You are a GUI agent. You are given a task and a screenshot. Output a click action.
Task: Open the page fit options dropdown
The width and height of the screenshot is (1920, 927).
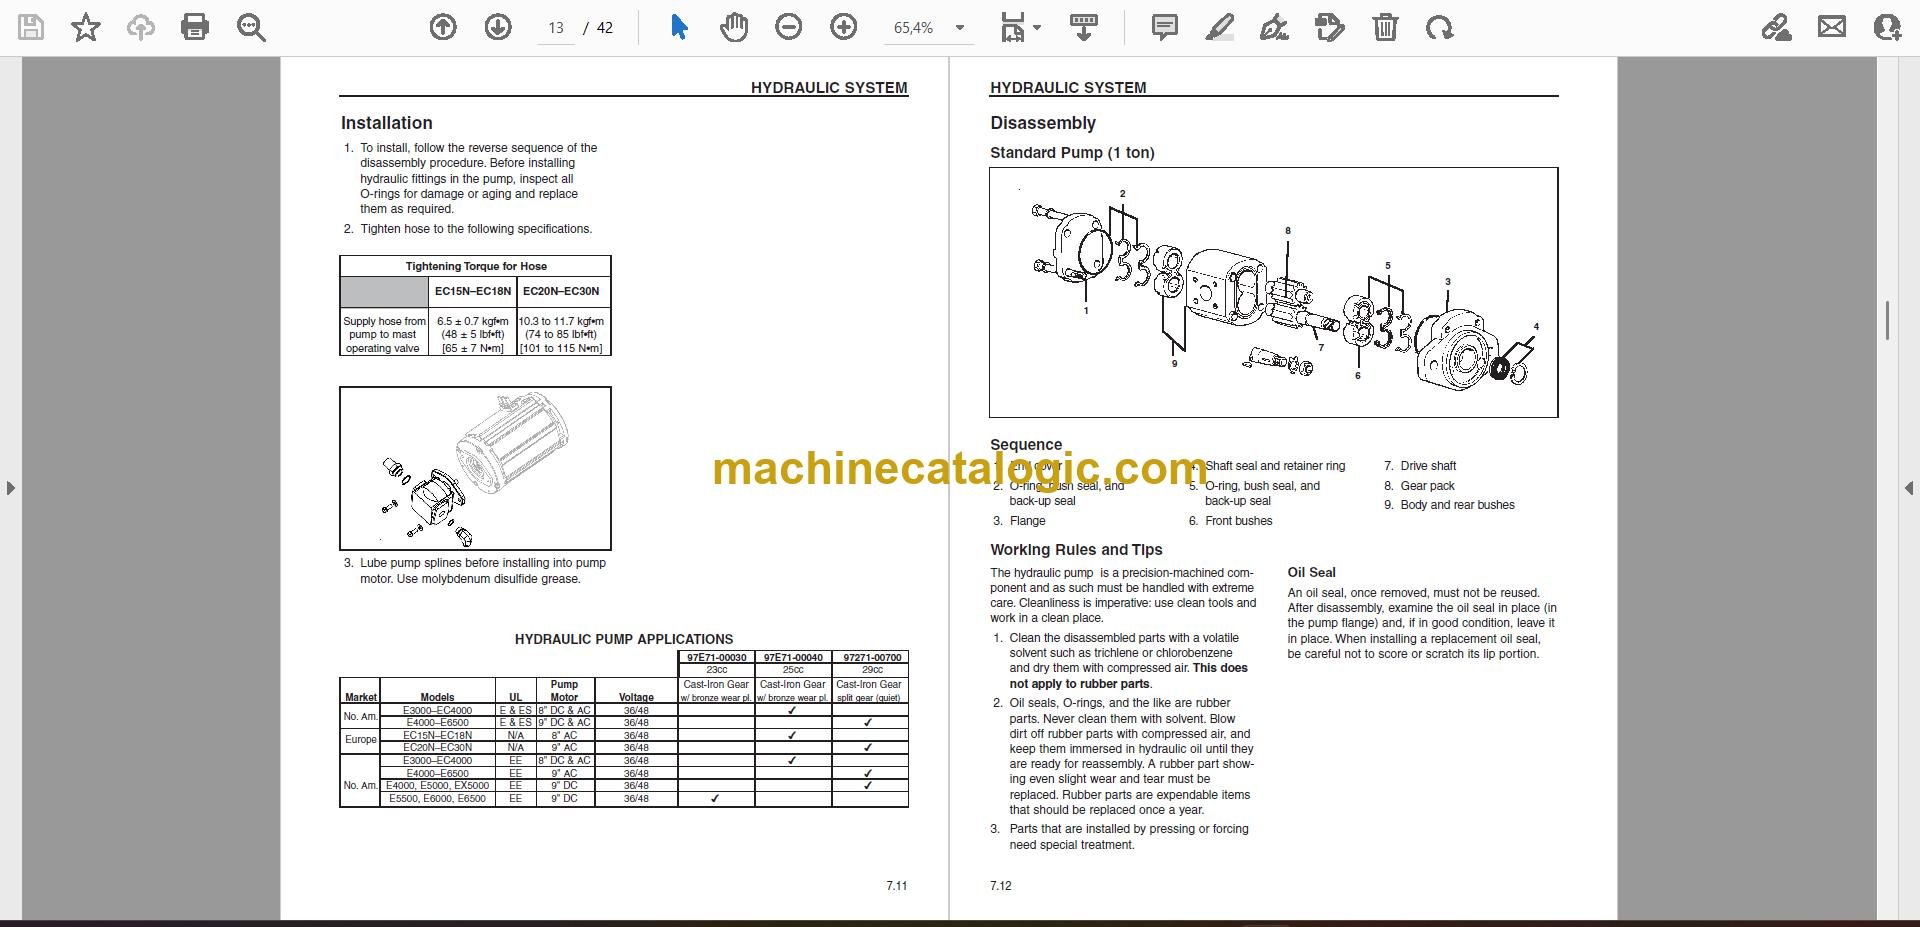(1020, 27)
